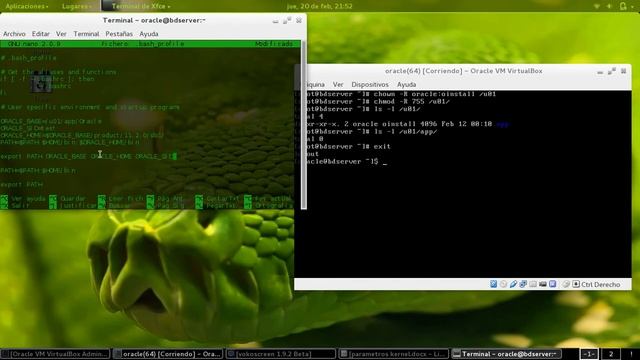Open the network indicator in the top panel
This screenshot has width=640, height=360.
pyautogui.click(x=596, y=6)
